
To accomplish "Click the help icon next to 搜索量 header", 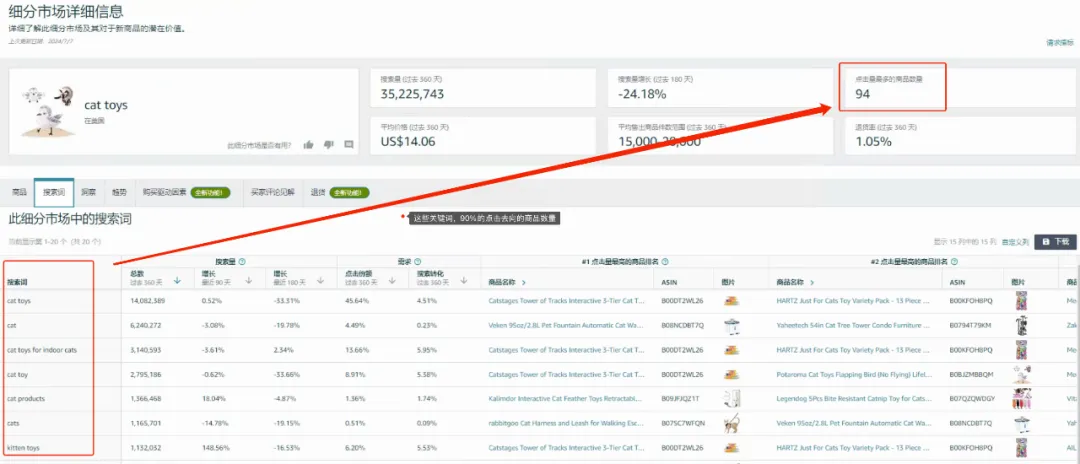I will coord(242,262).
